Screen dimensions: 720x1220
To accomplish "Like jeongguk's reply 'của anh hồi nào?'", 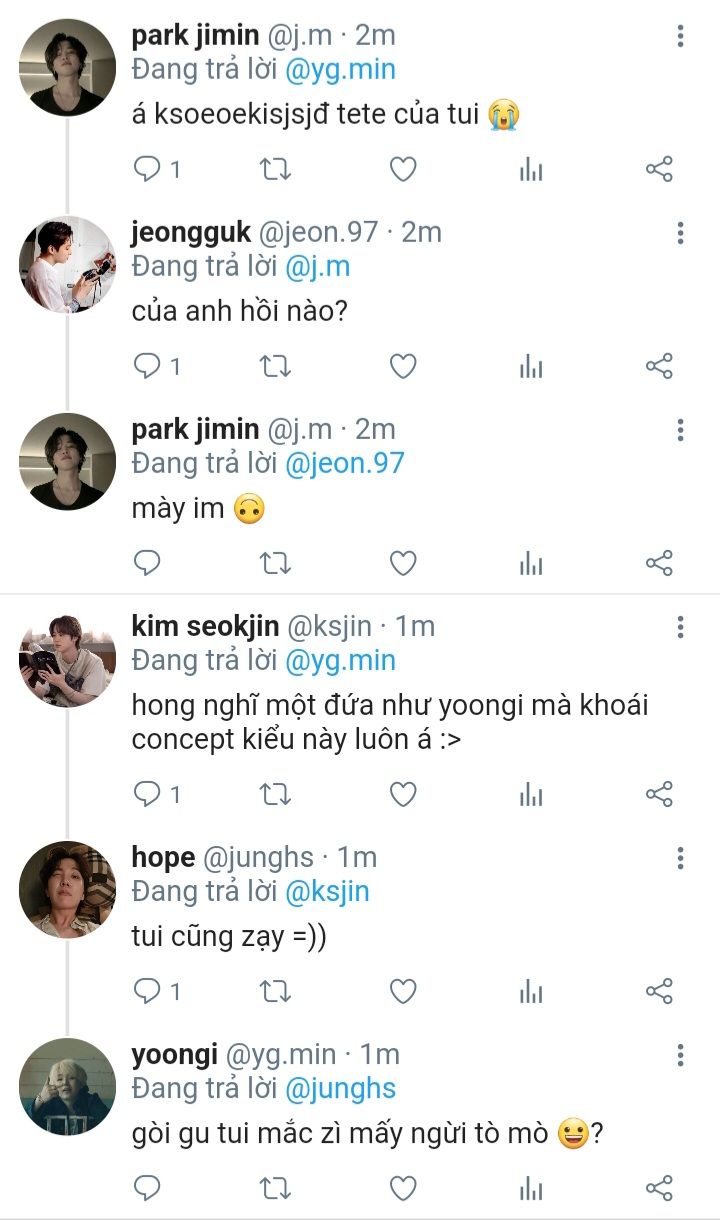I will click(402, 367).
